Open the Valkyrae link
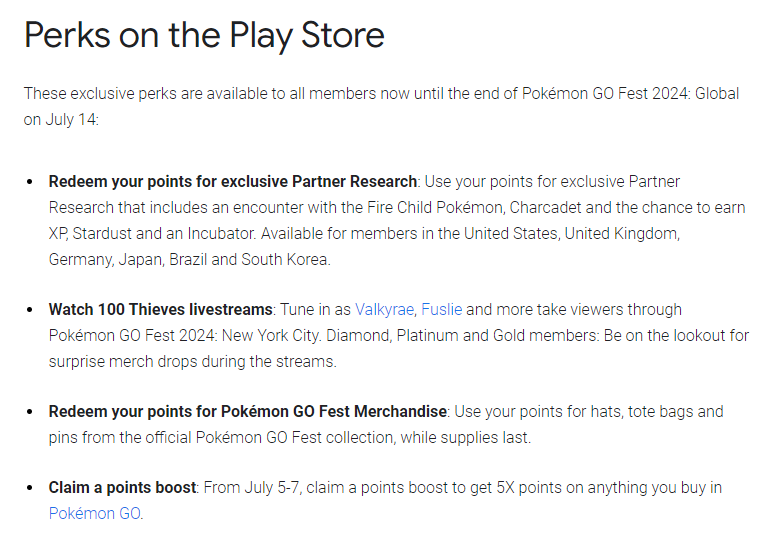The width and height of the screenshot is (783, 548). (x=384, y=310)
